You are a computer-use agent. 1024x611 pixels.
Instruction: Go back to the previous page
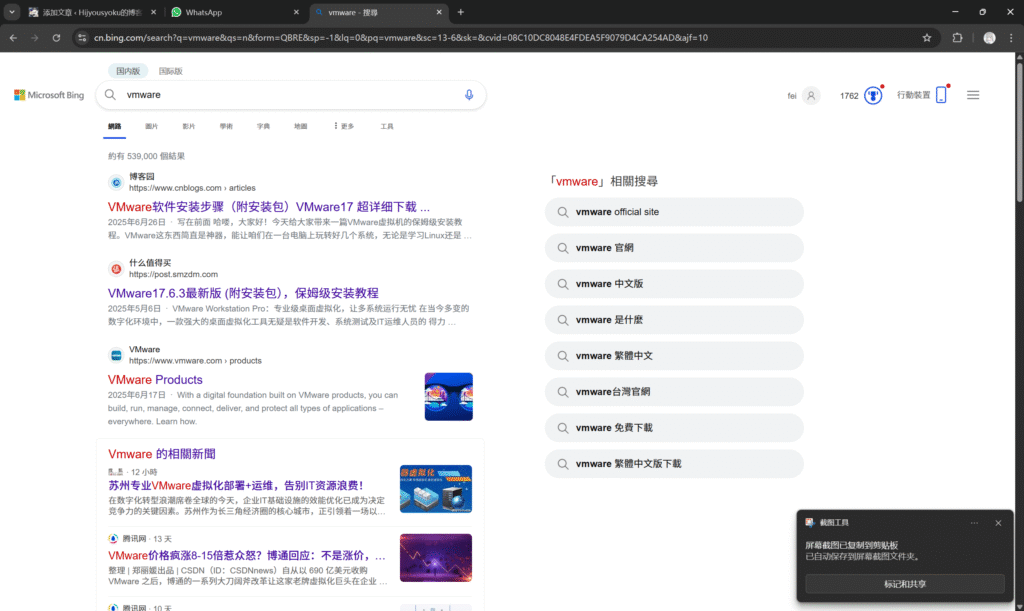click(x=13, y=38)
